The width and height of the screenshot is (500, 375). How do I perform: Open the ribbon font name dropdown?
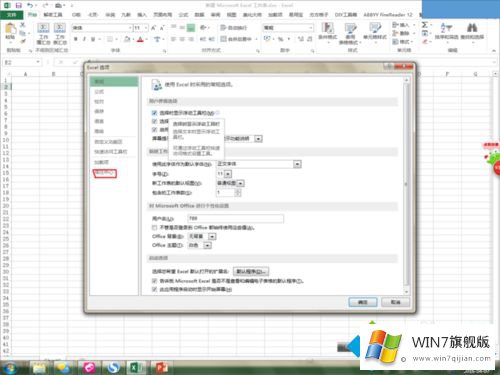(130, 28)
